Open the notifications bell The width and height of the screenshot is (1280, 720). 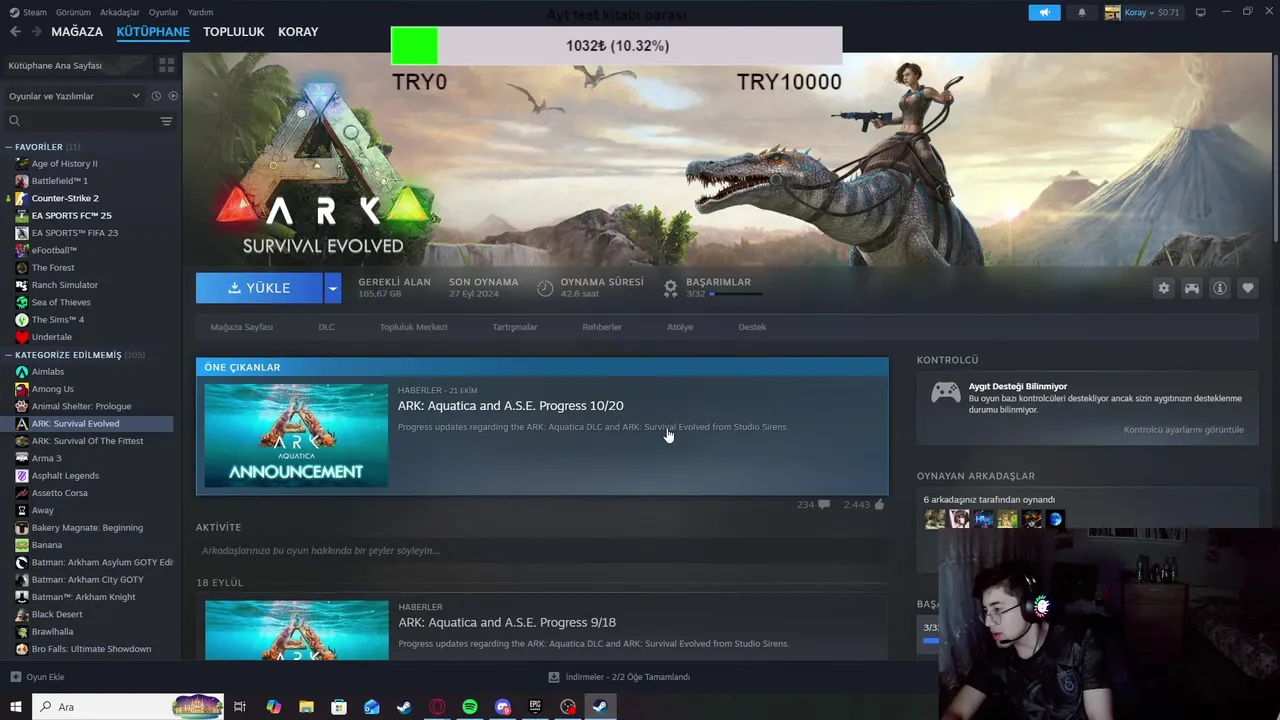[x=1081, y=13]
